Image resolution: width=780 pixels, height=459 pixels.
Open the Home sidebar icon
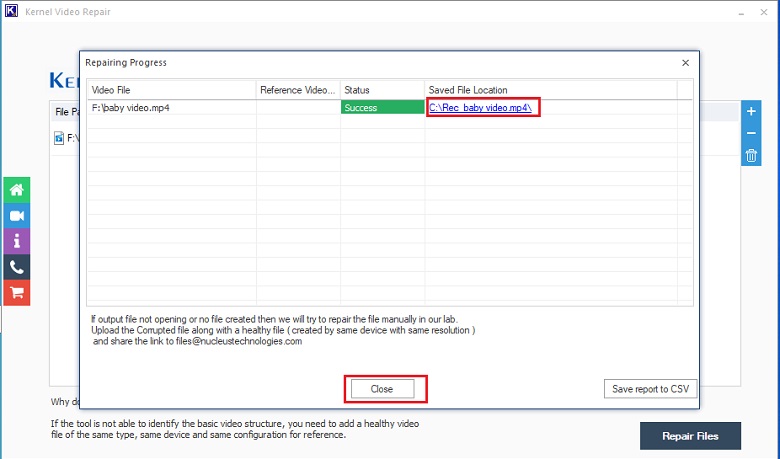(16, 190)
